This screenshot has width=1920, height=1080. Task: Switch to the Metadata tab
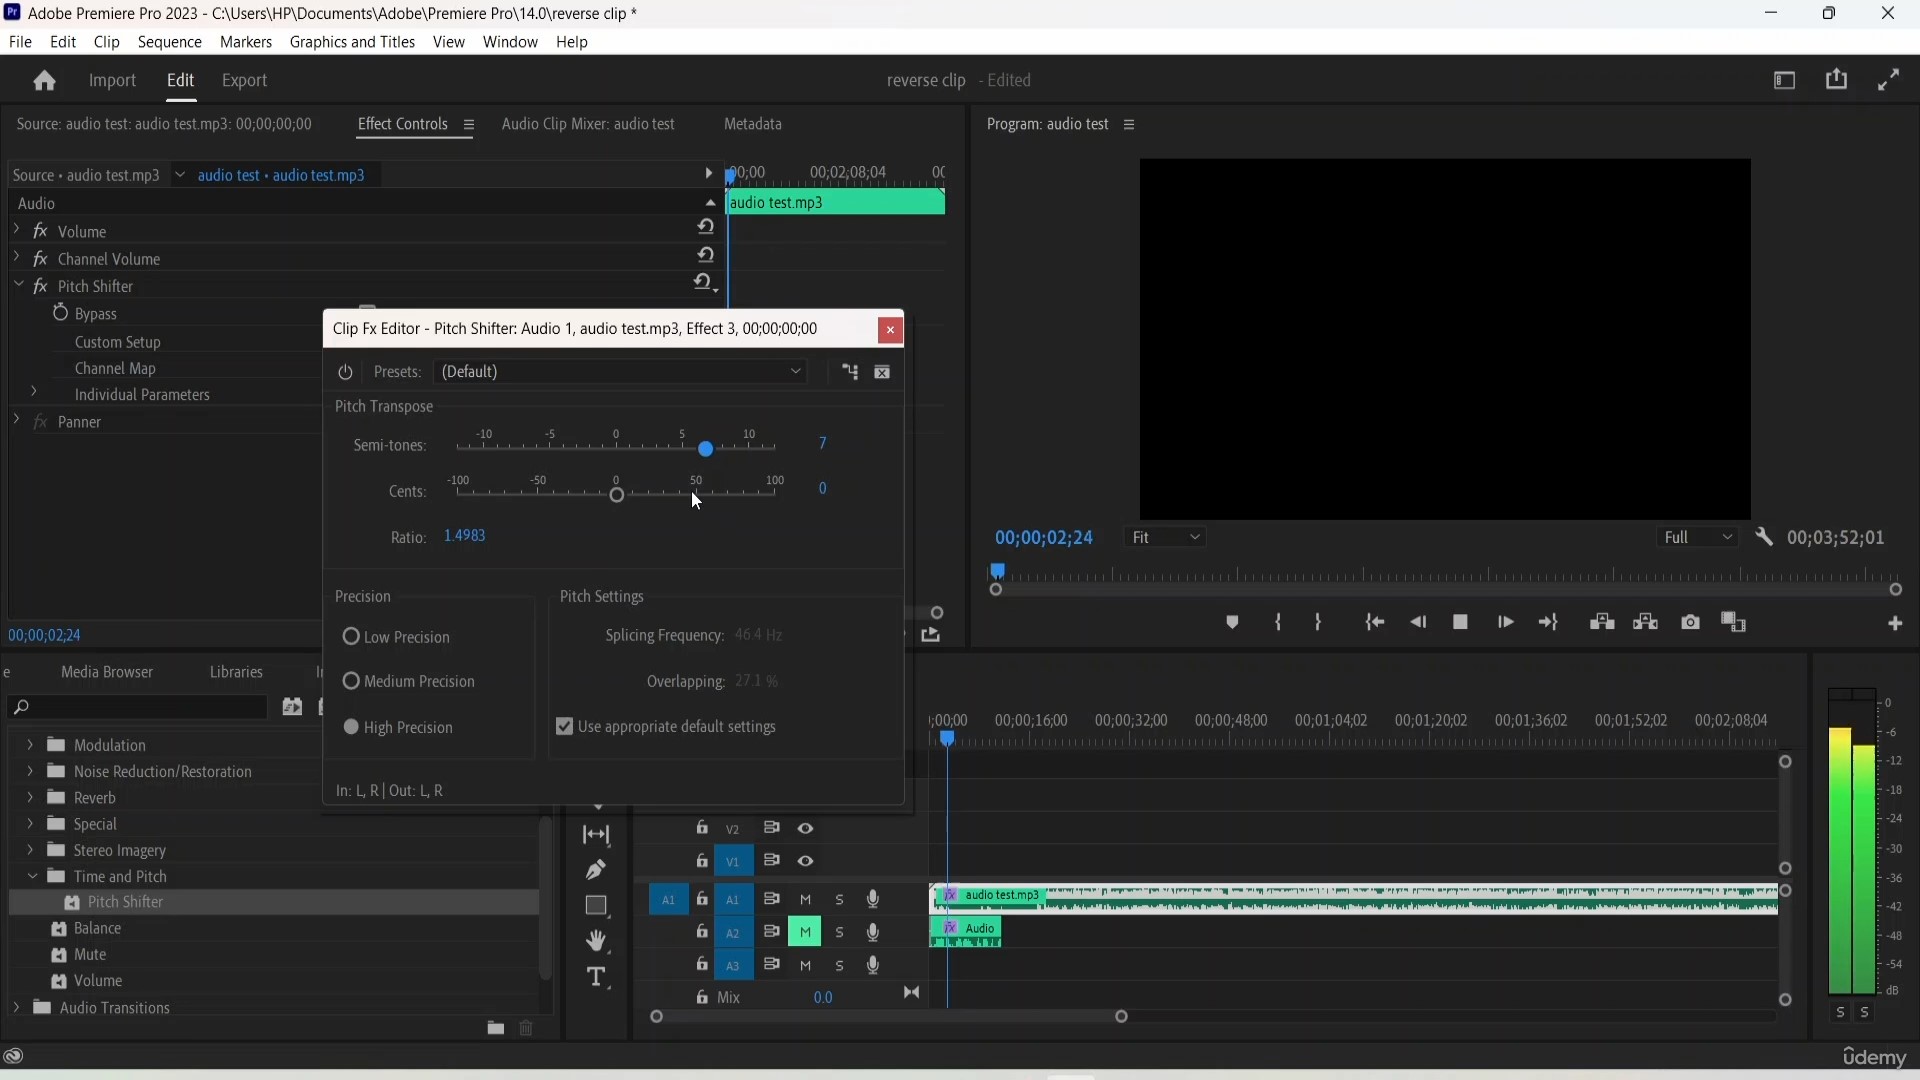click(754, 125)
